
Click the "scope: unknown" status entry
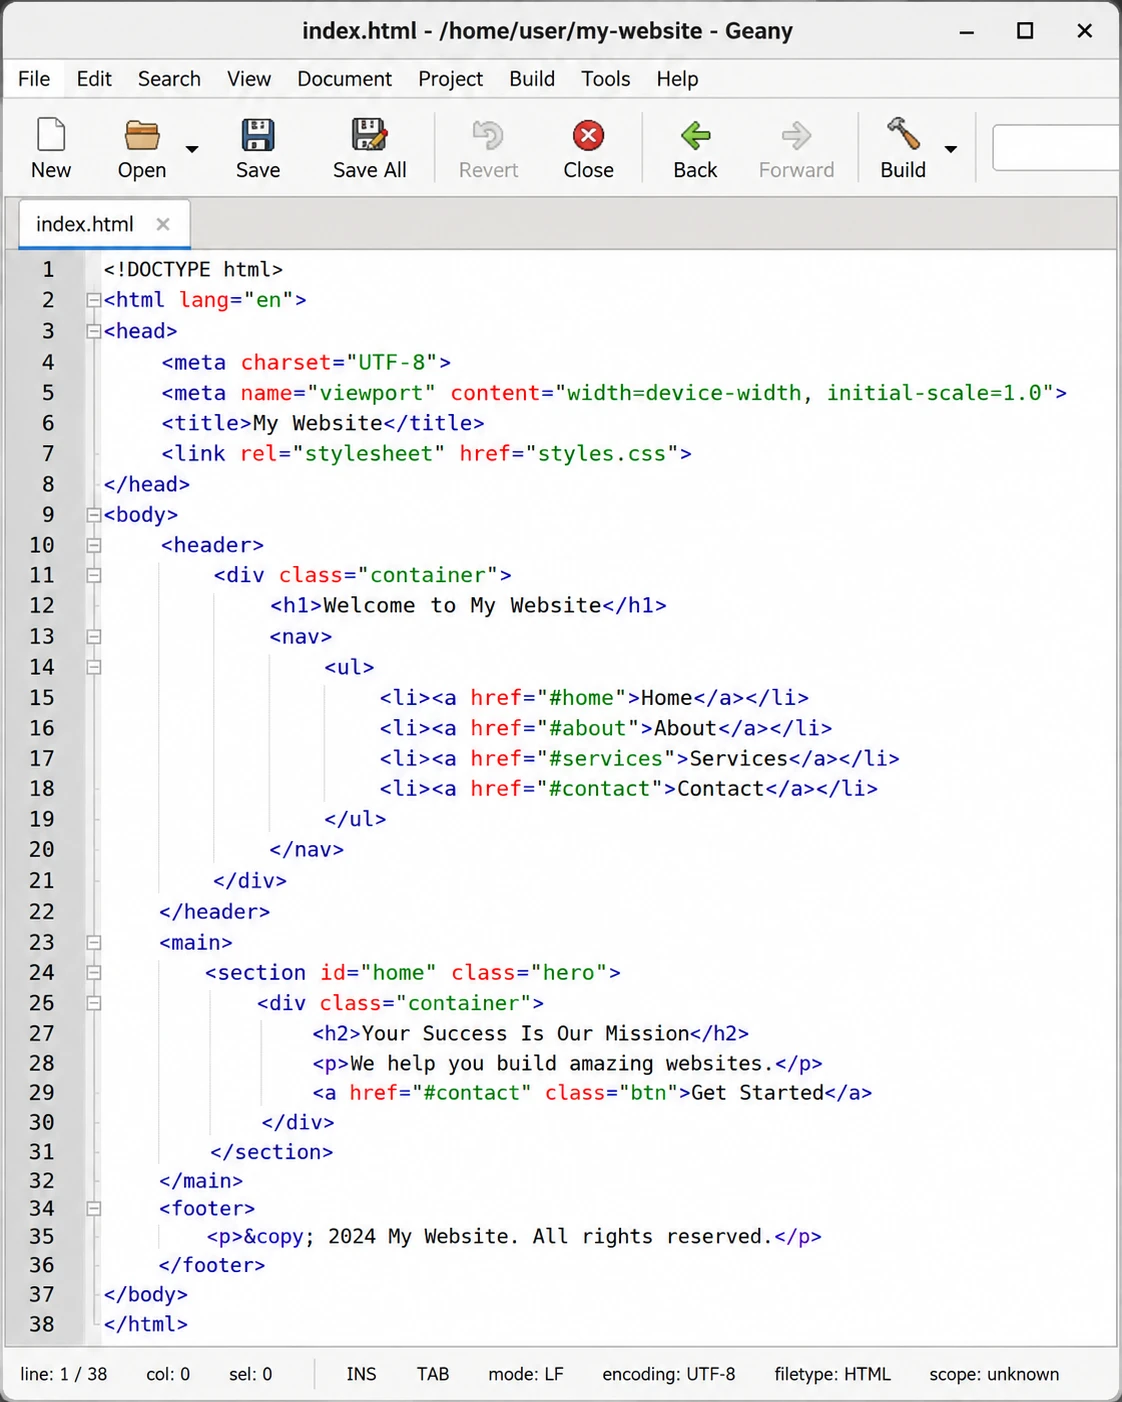click(994, 1374)
